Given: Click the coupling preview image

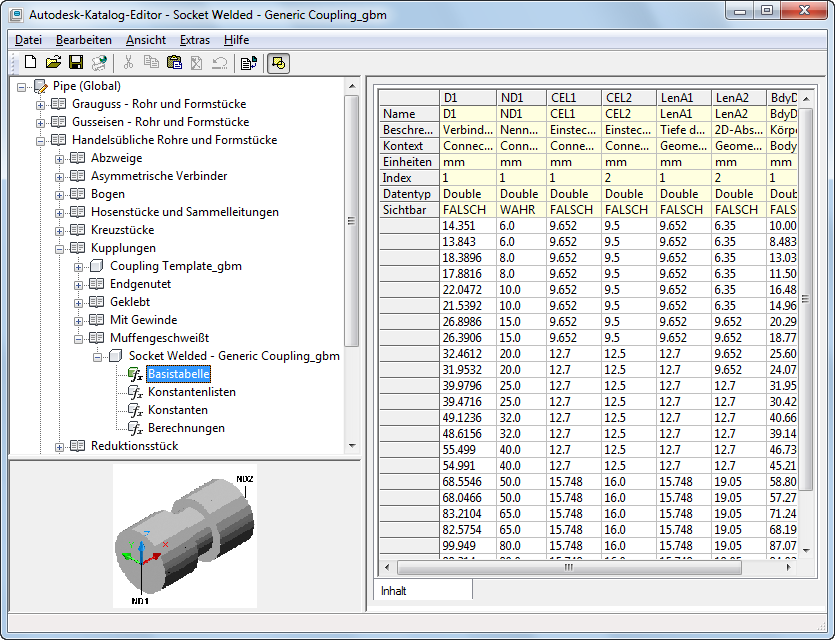Looking at the screenshot, I should (x=185, y=535).
